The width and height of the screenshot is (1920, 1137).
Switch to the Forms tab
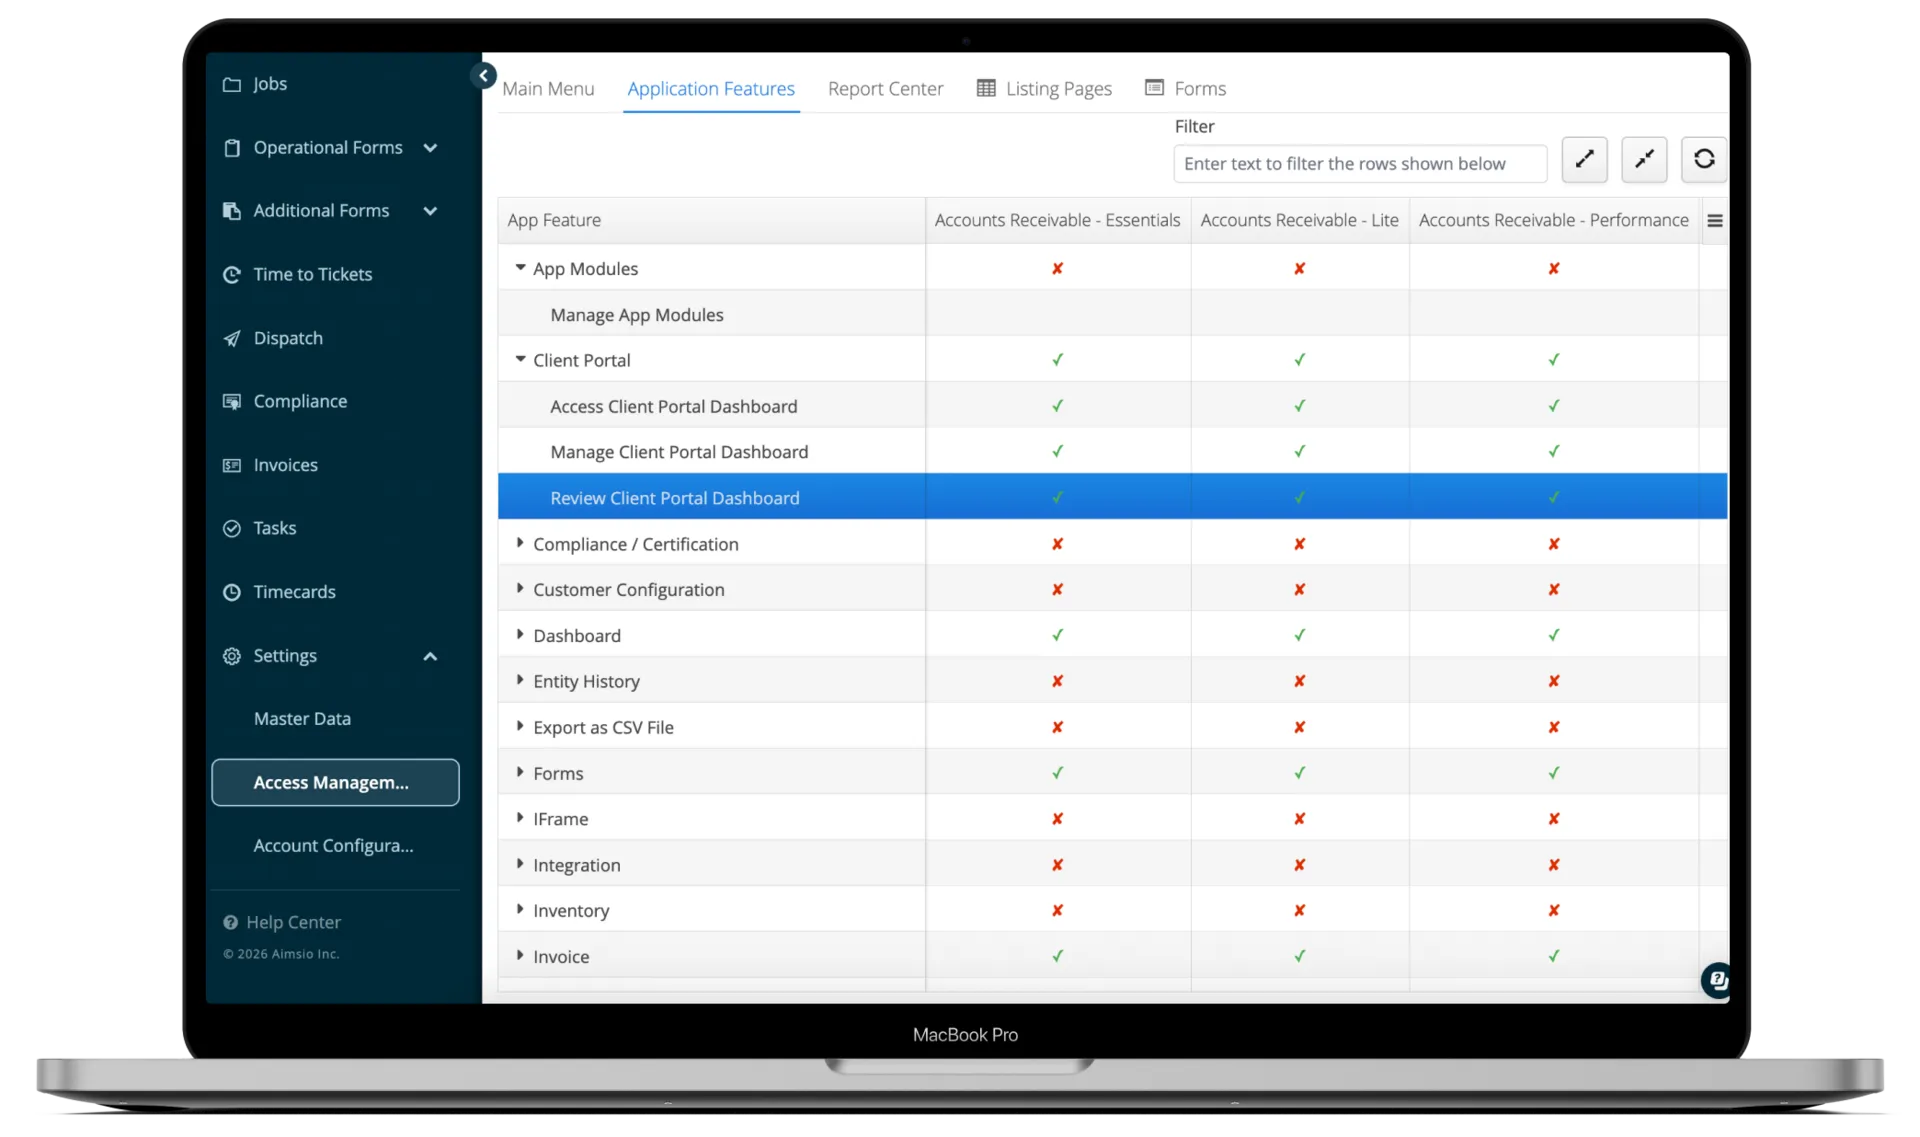pos(1186,89)
